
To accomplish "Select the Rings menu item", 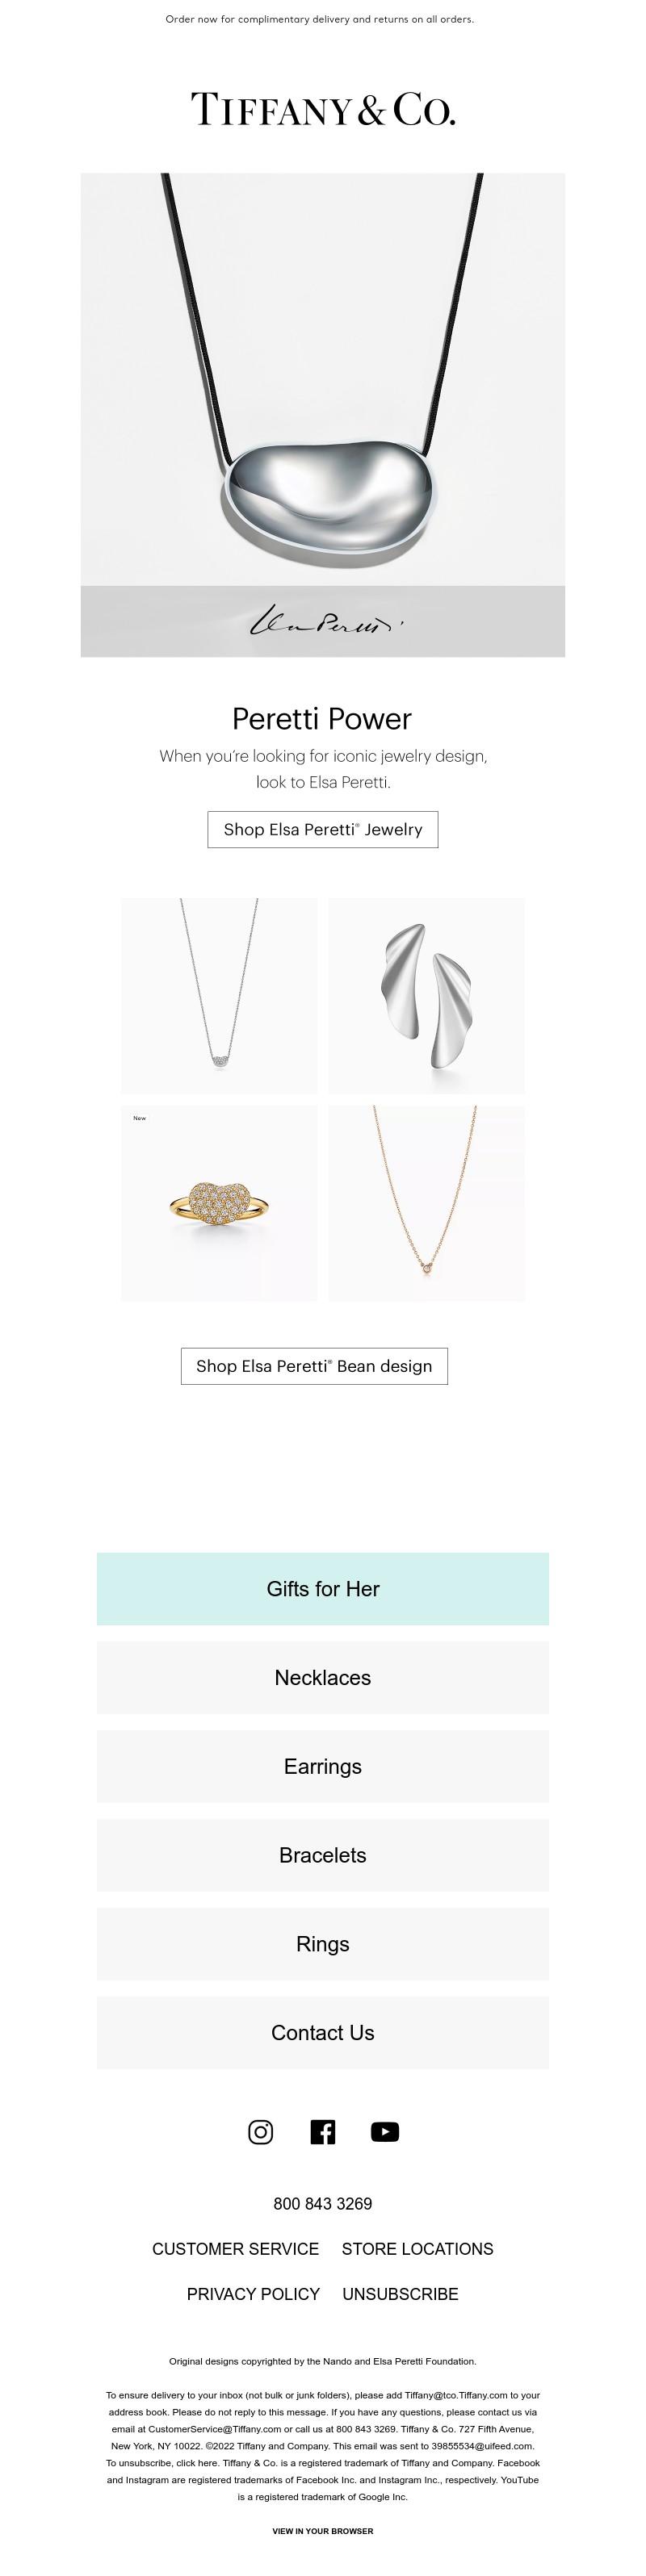I will click(323, 1944).
